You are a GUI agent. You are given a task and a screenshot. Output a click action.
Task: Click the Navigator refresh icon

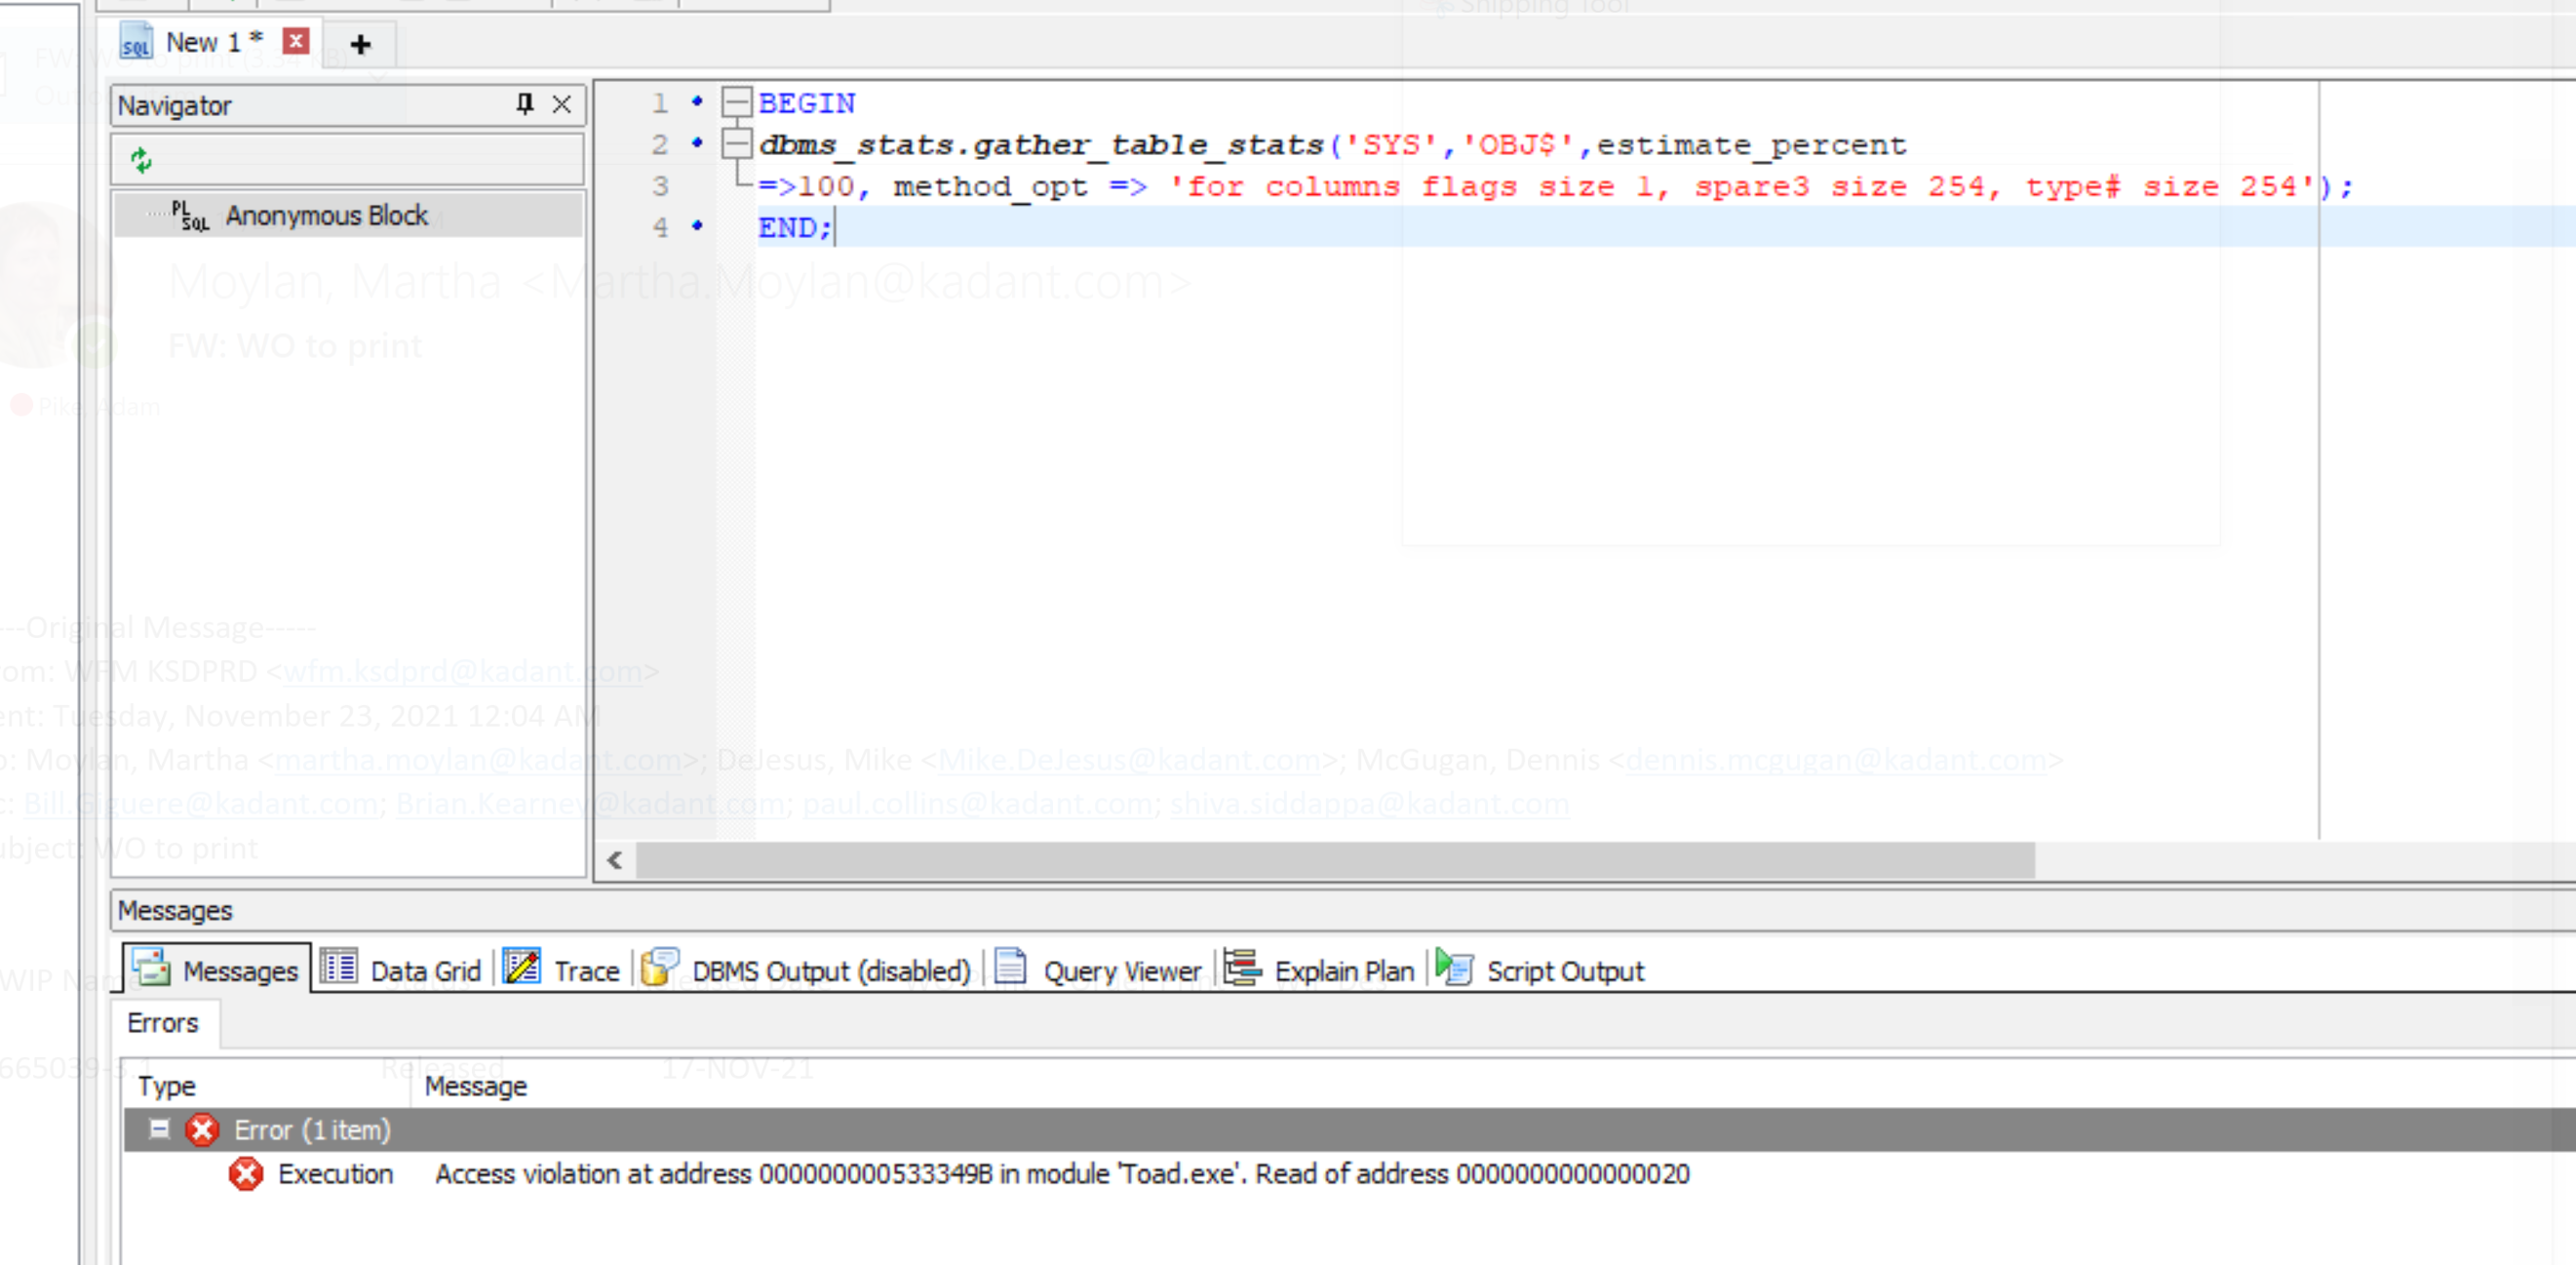(x=141, y=160)
